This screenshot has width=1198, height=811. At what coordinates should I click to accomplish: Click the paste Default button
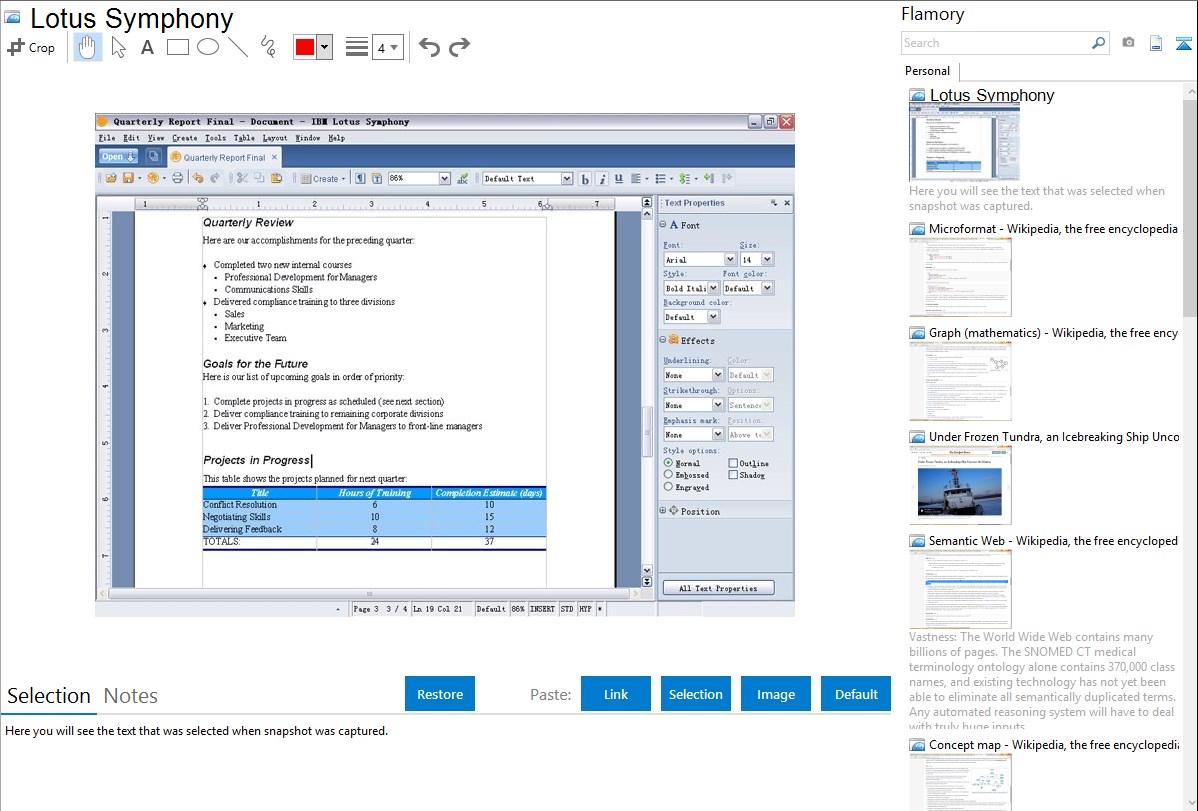click(x=856, y=694)
